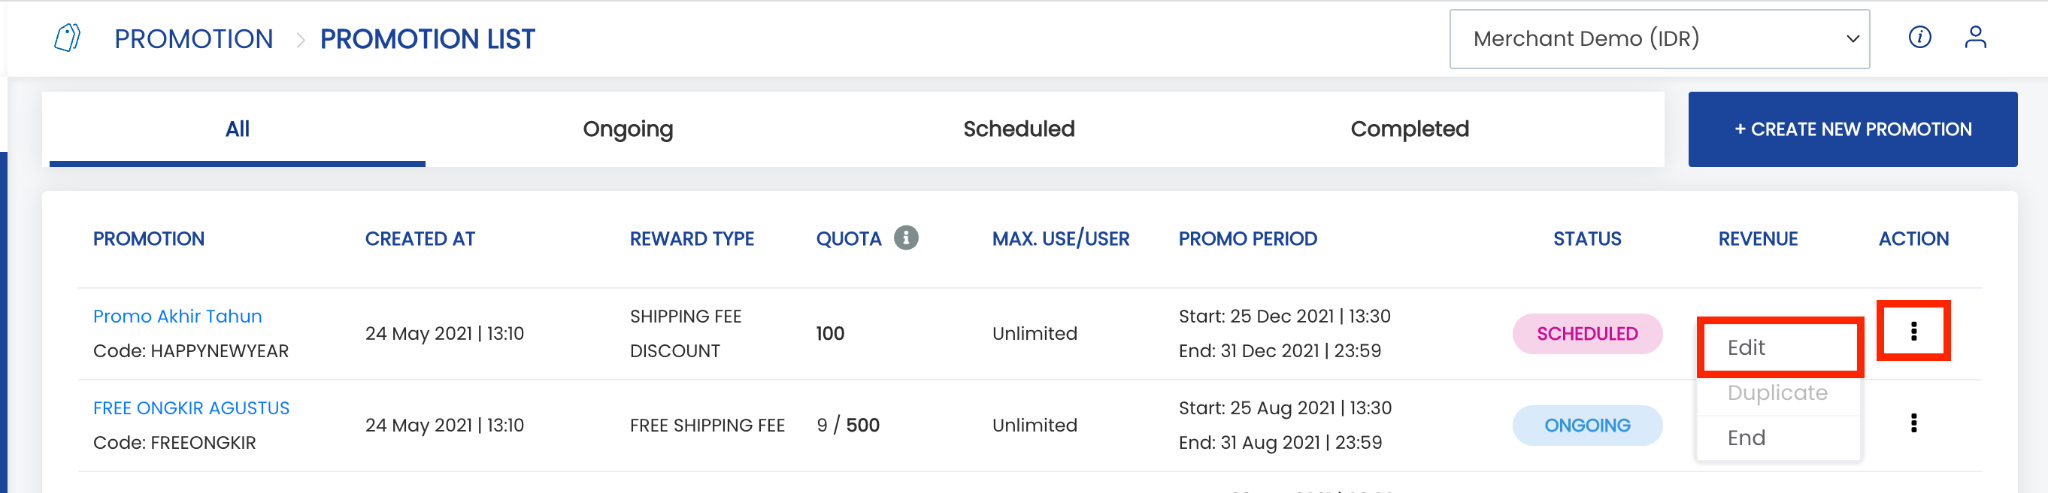Choose Duplicate from the action menu
The image size is (2048, 493).
[1779, 393]
